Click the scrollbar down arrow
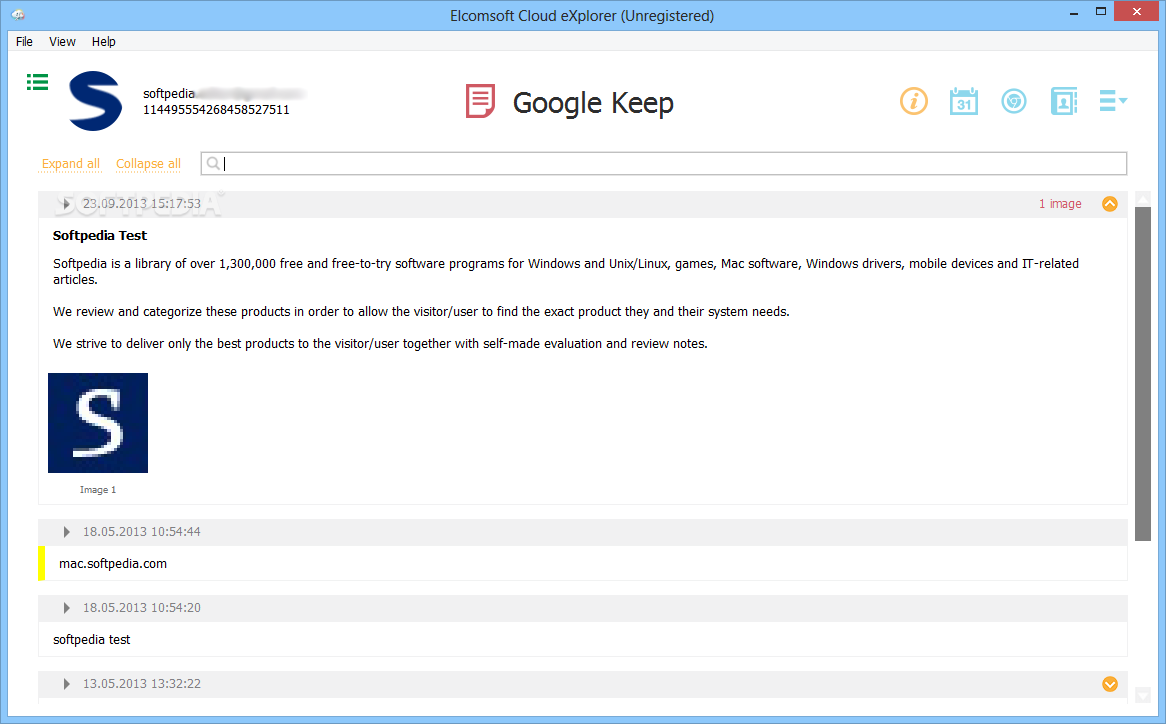Viewport: 1166px width, 724px height. pos(1143,695)
